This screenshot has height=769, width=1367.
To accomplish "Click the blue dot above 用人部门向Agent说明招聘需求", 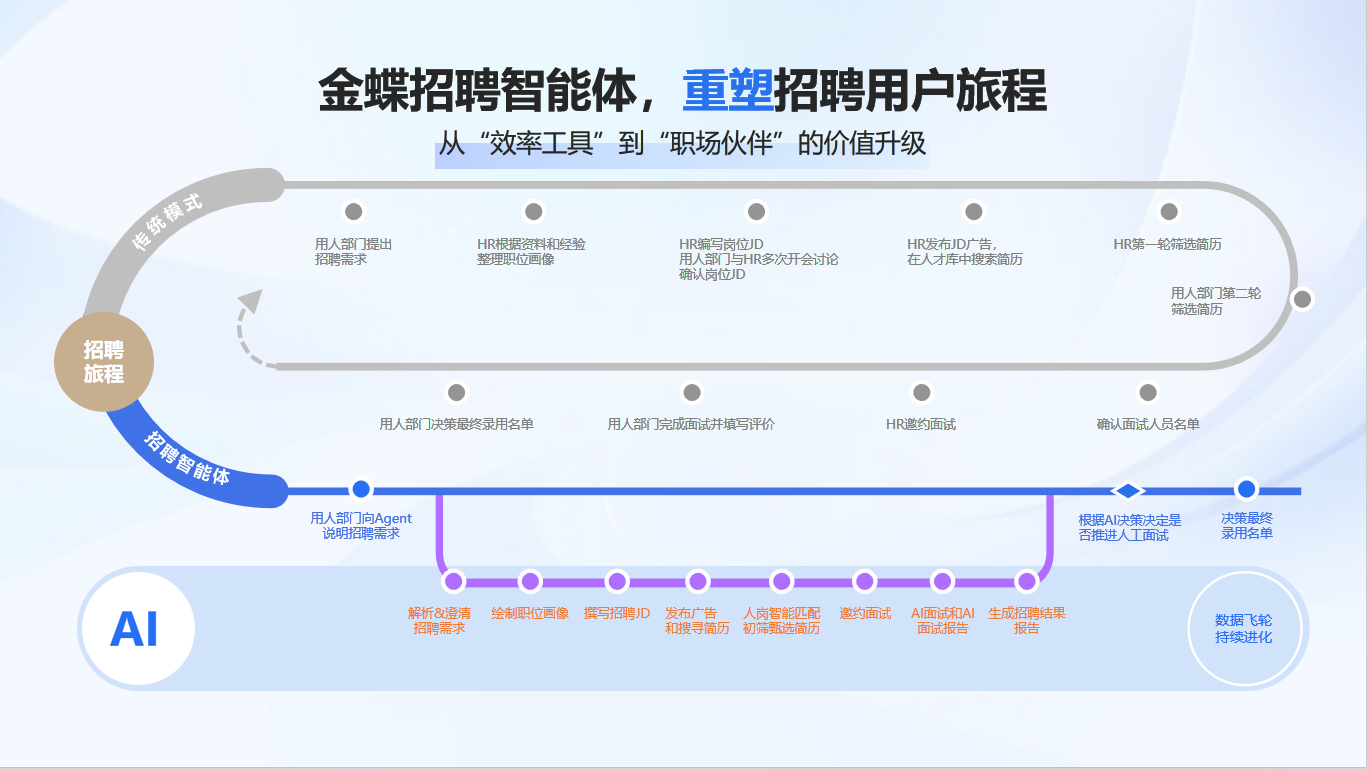I will coord(361,489).
